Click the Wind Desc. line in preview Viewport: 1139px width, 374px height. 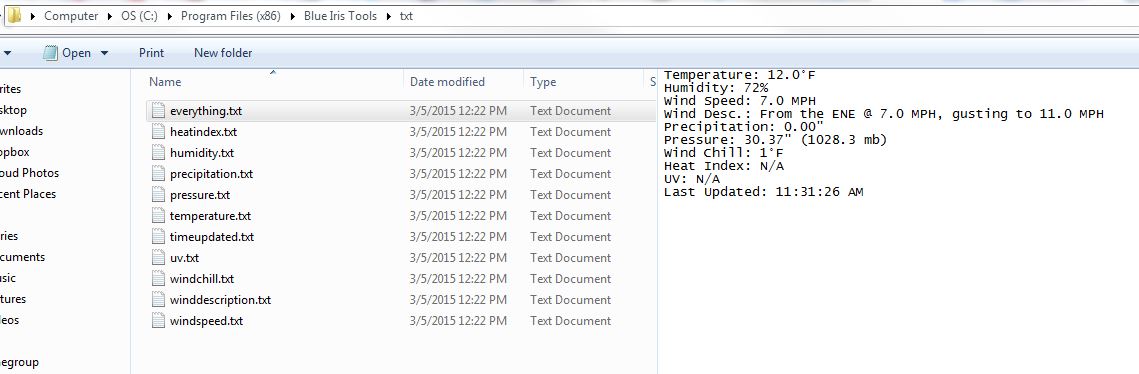click(x=884, y=114)
